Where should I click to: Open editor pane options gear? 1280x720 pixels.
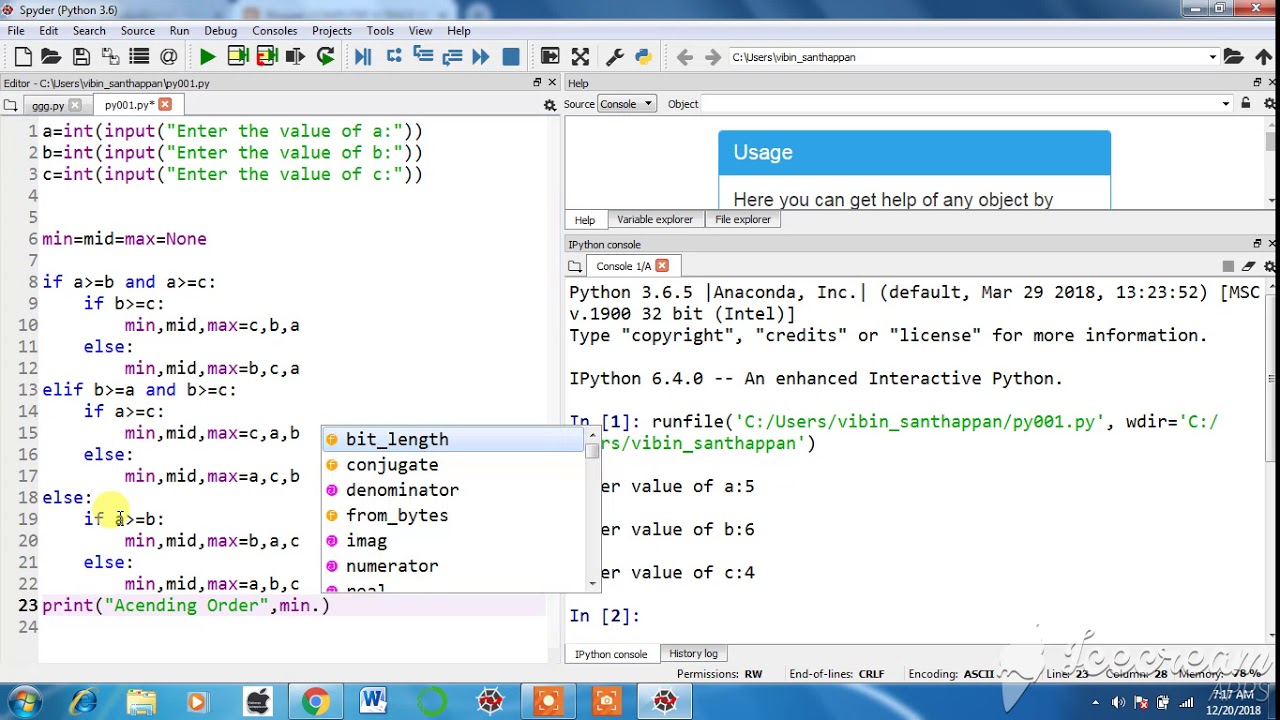(549, 105)
